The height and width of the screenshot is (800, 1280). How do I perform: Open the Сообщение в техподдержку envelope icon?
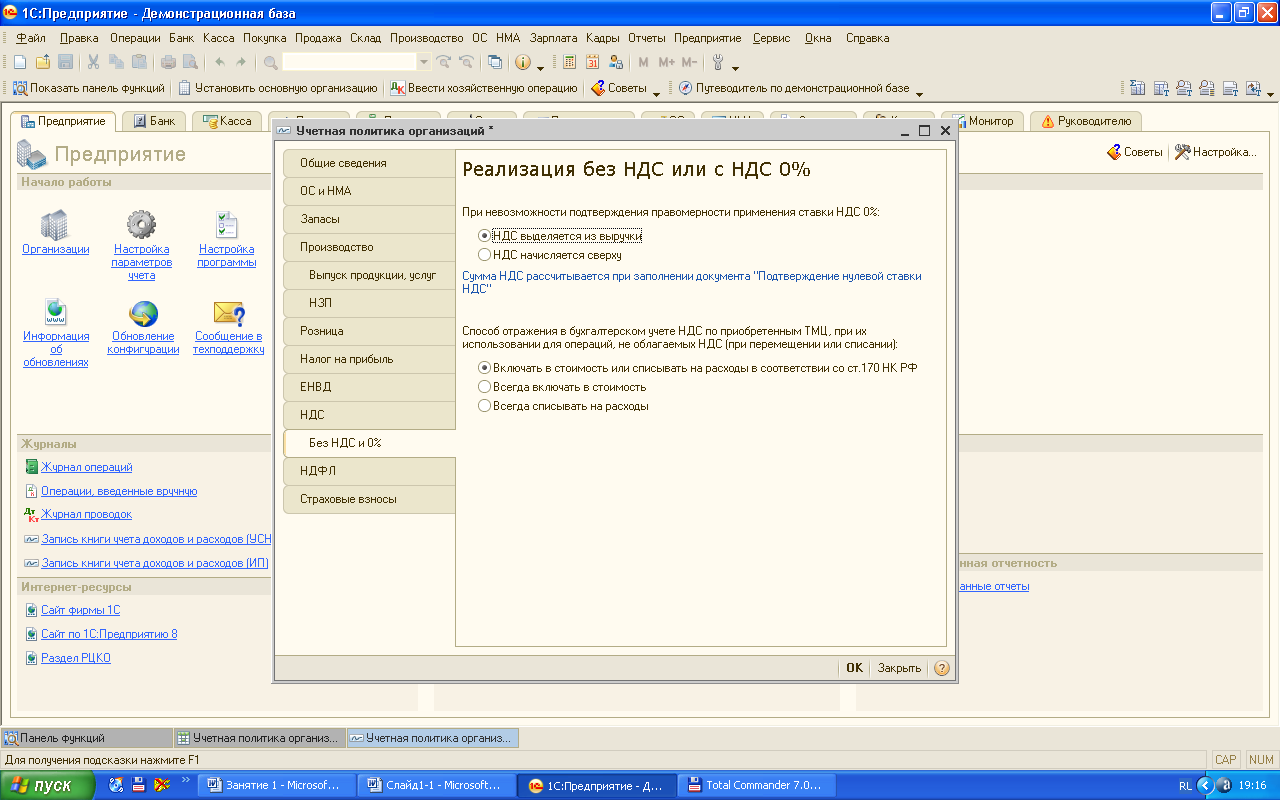coord(229,314)
